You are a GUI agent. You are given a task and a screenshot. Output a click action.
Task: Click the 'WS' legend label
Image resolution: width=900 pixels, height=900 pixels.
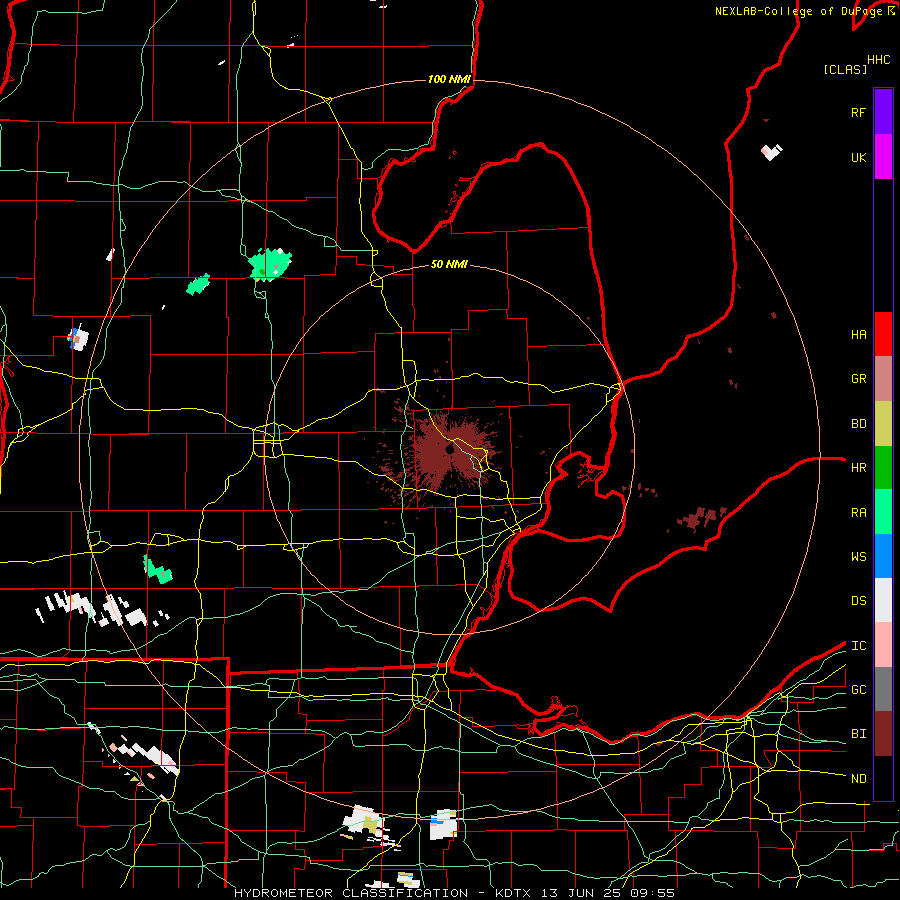click(859, 556)
